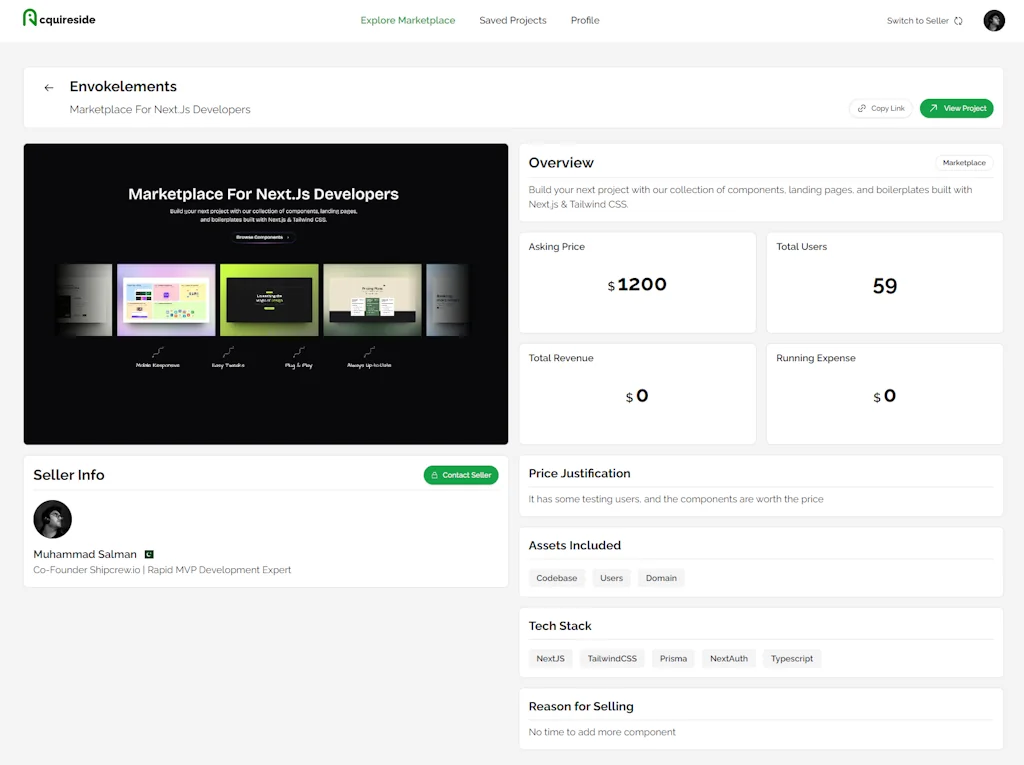
Task: Click Muhammad Salman's profile photo
Action: 52,519
